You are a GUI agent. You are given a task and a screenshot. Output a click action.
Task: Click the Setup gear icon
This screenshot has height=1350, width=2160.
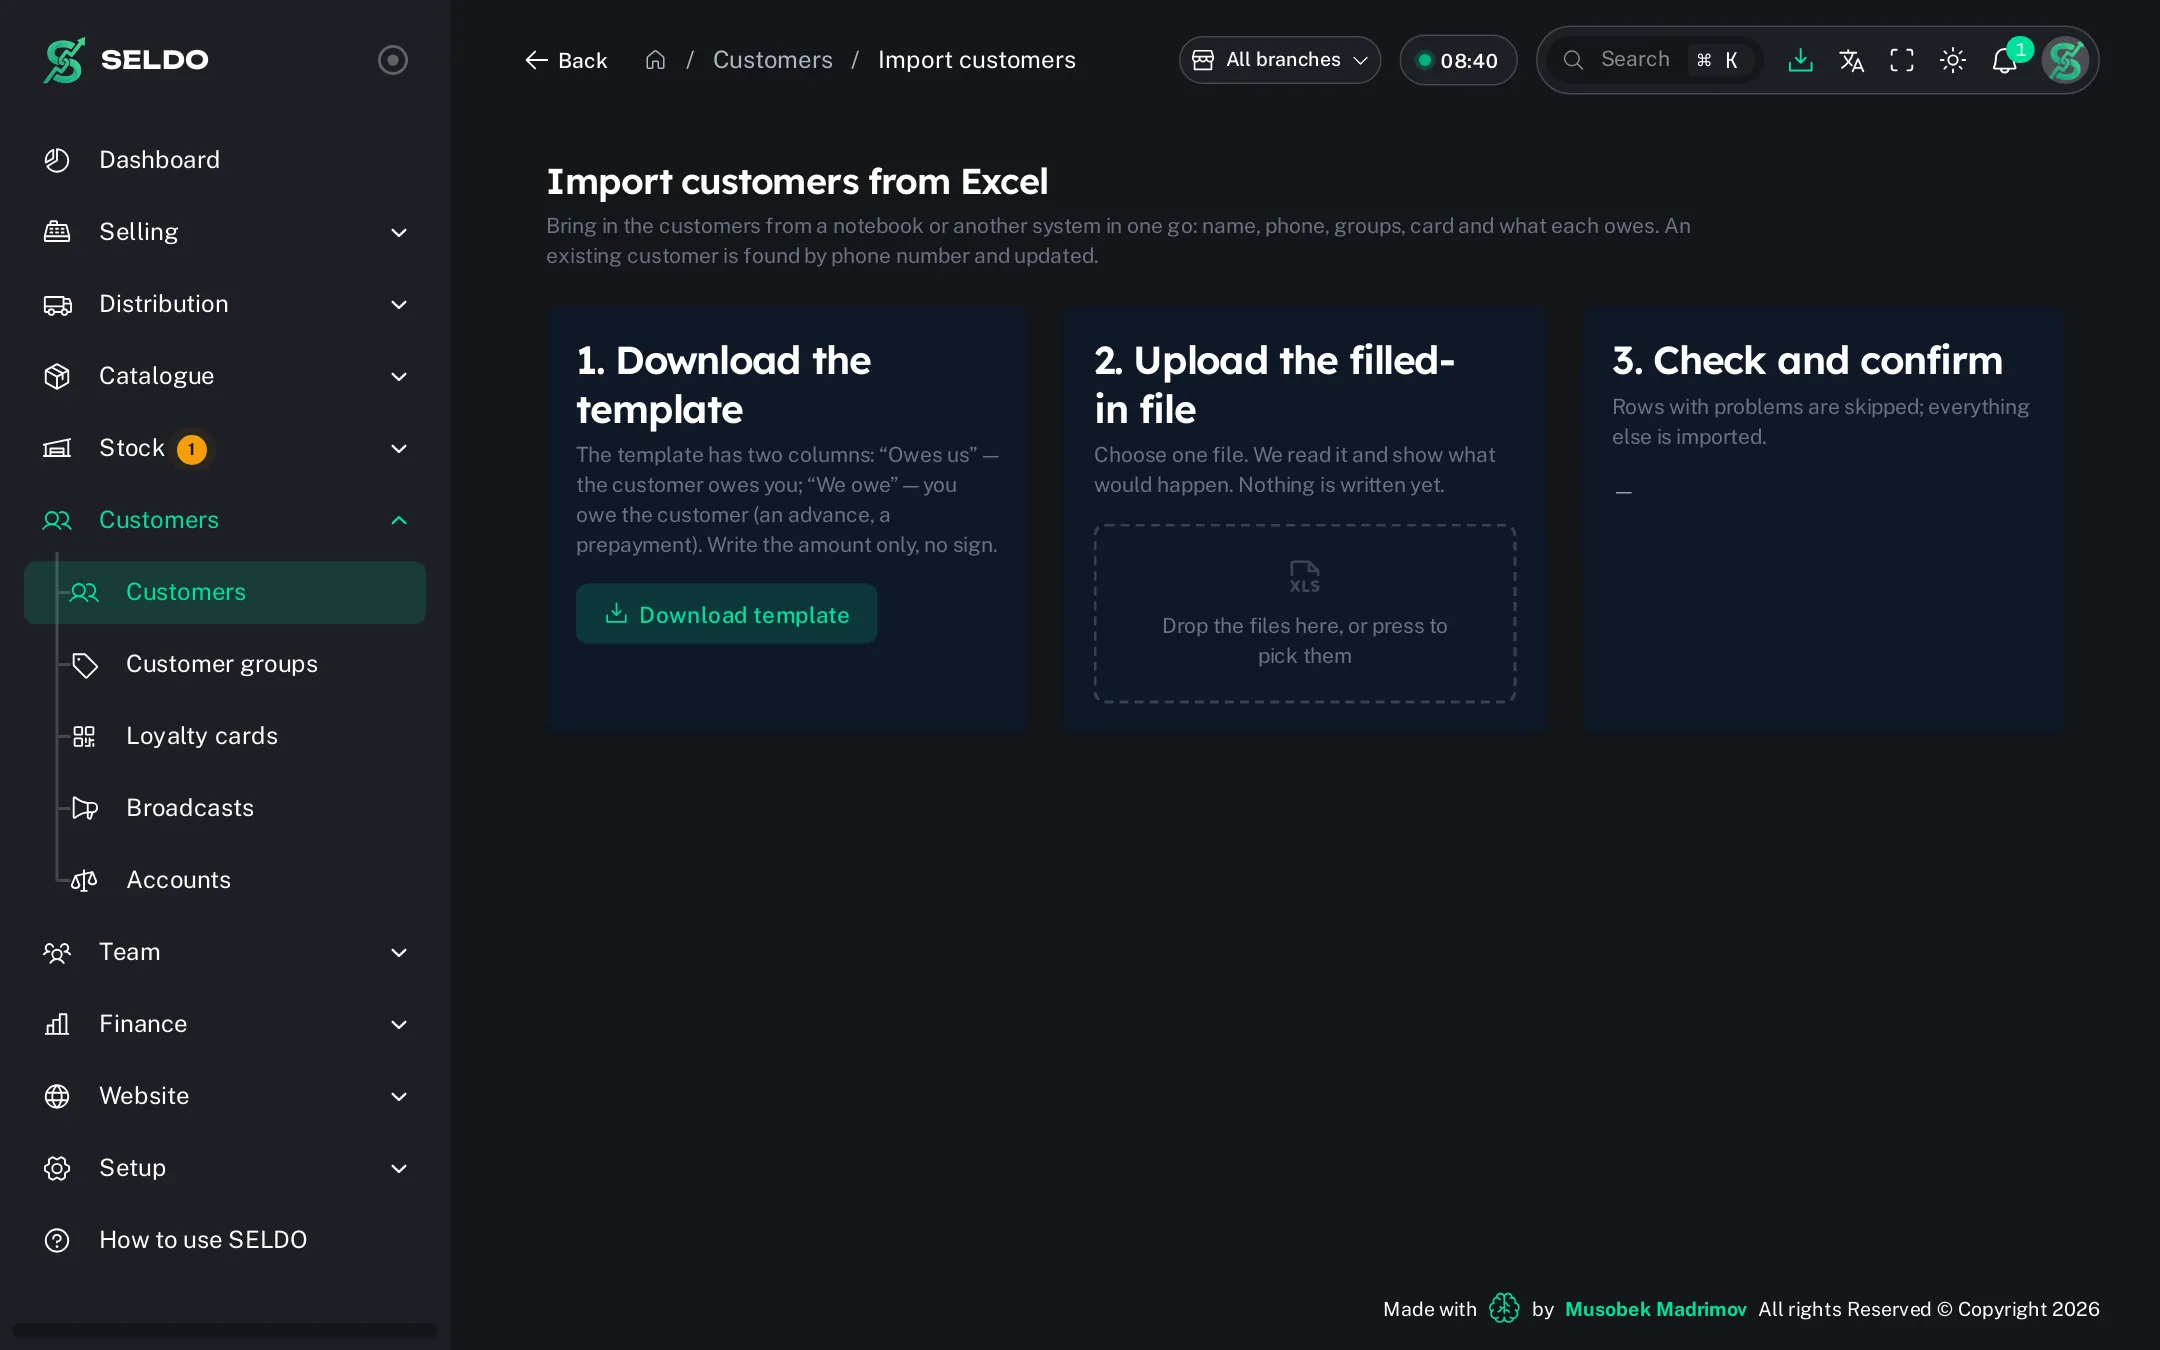[57, 1168]
